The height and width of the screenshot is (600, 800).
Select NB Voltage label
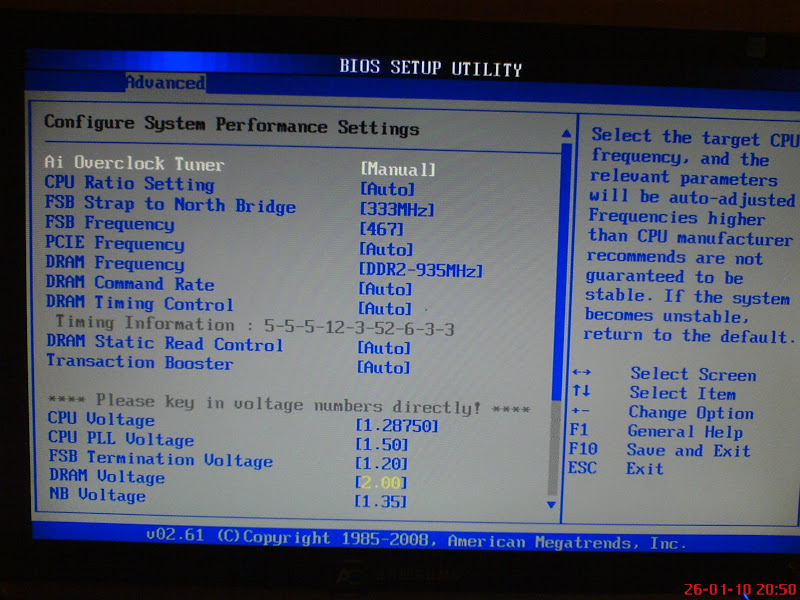(x=97, y=494)
